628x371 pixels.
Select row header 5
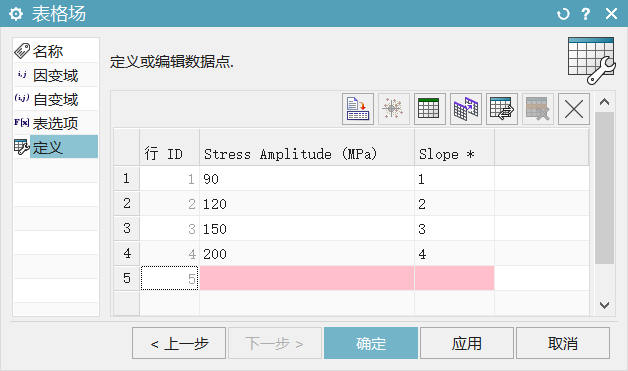[127, 278]
